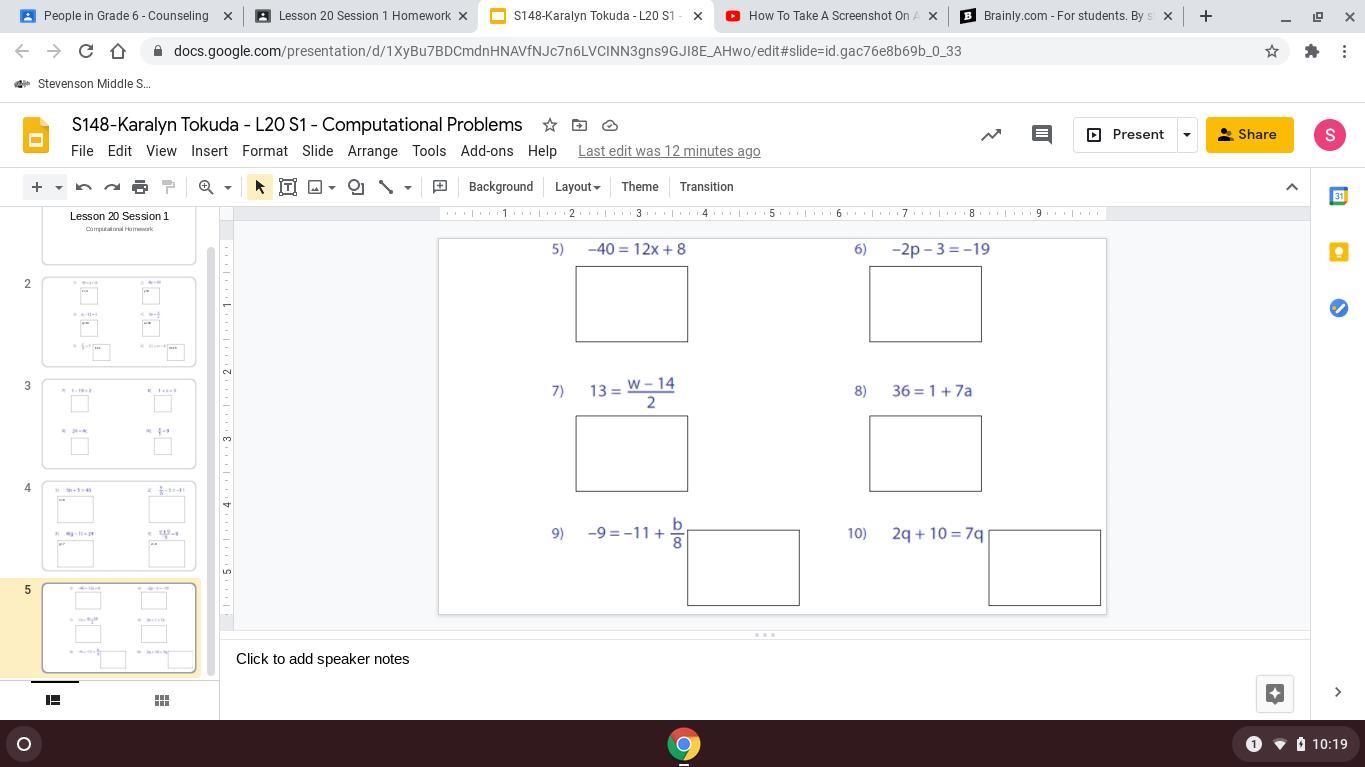The width and height of the screenshot is (1365, 767).
Task: Open the Arrange menu
Action: (373, 151)
